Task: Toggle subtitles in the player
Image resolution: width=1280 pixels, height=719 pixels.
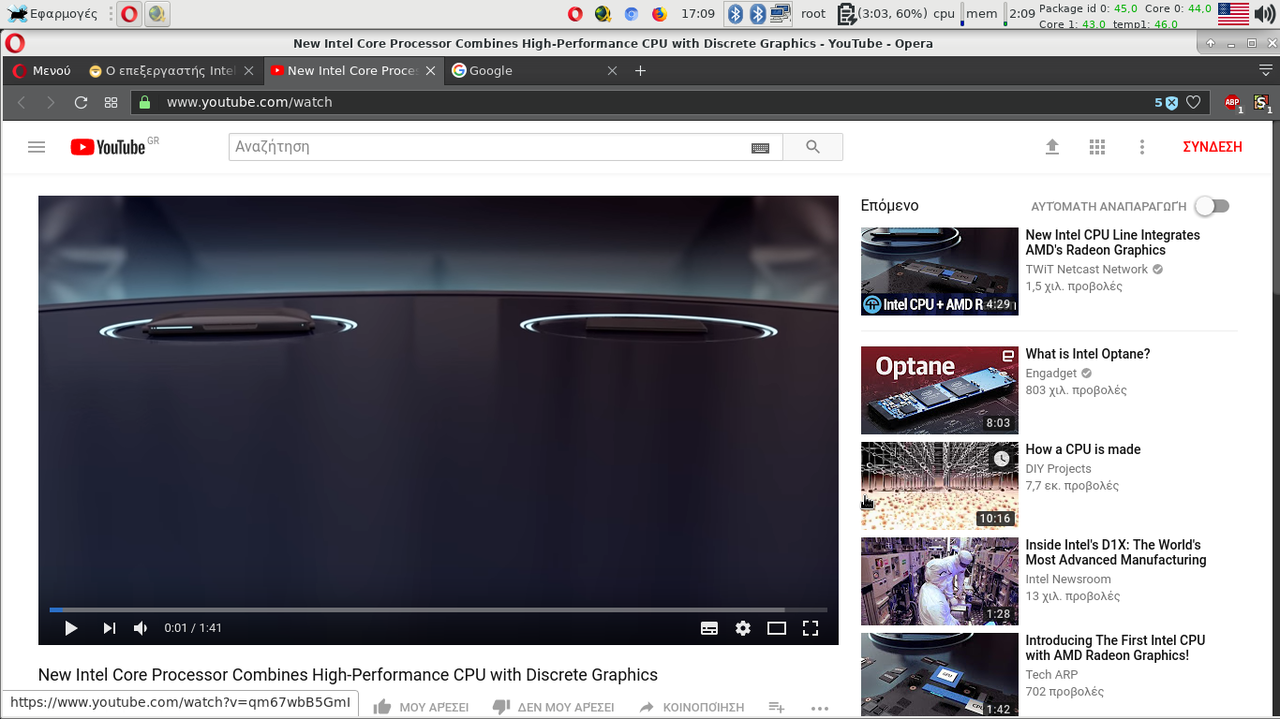Action: [709, 628]
